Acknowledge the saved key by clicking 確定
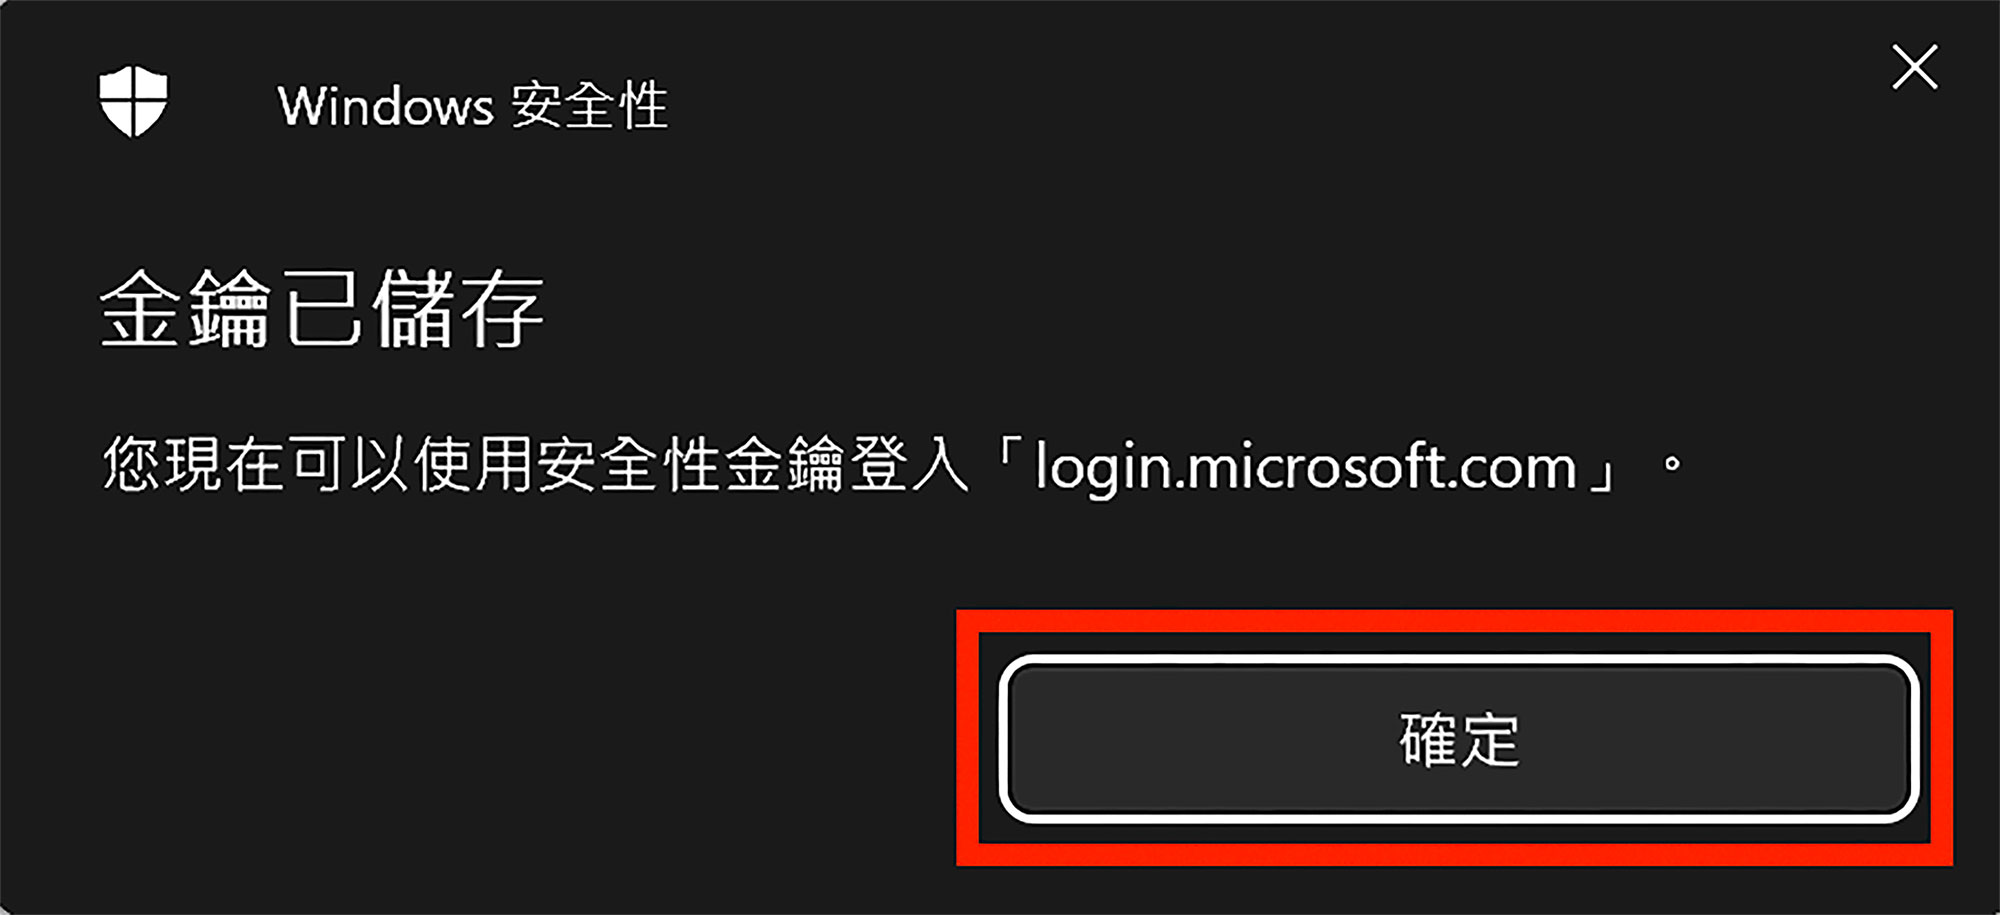 (1458, 739)
